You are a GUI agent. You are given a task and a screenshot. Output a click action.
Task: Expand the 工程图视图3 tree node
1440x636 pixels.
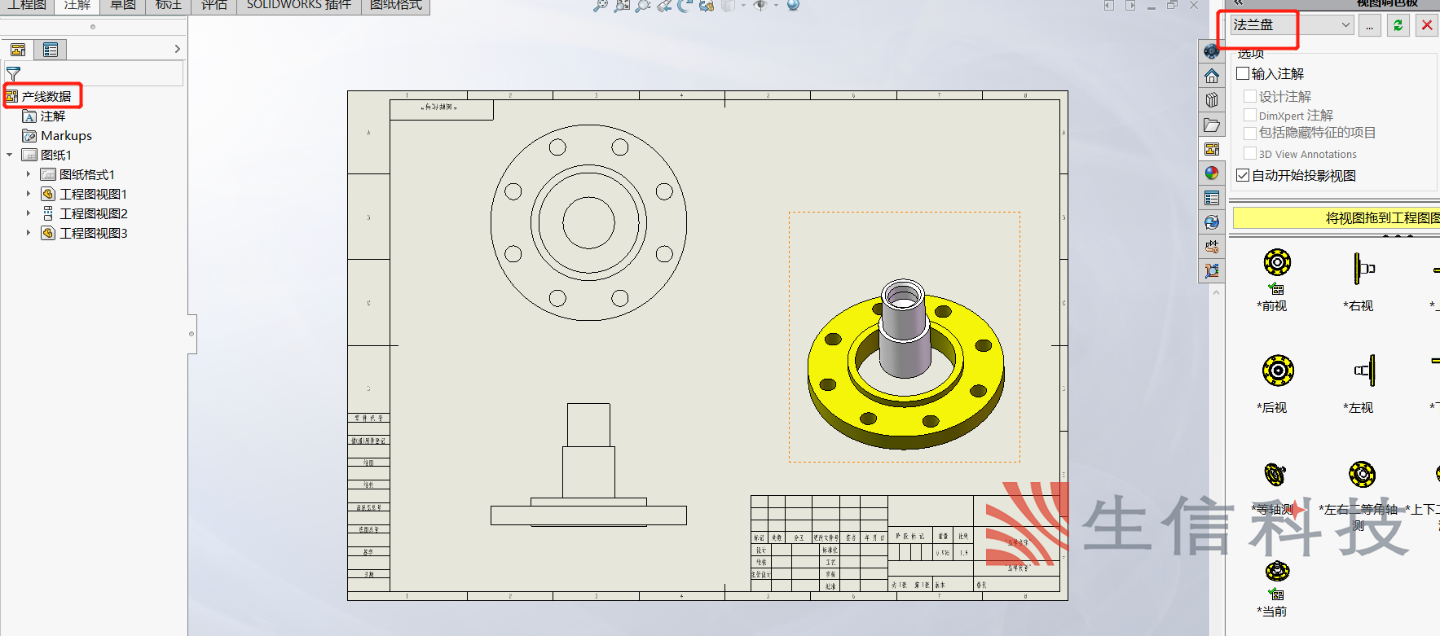[x=28, y=233]
